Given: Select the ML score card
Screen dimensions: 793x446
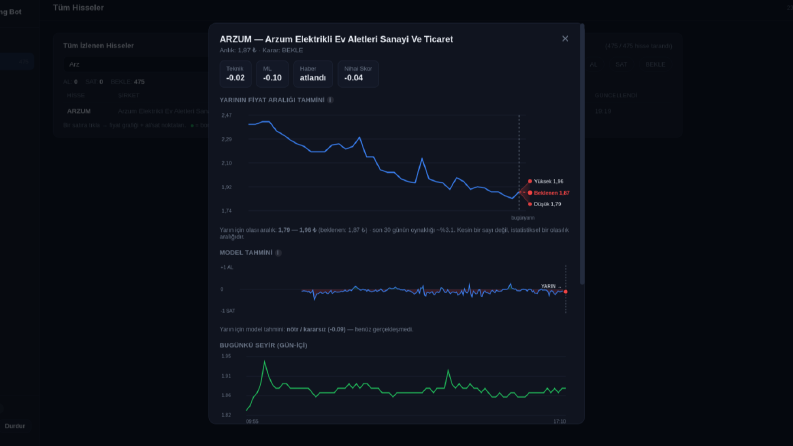Looking at the screenshot, I should [272, 74].
